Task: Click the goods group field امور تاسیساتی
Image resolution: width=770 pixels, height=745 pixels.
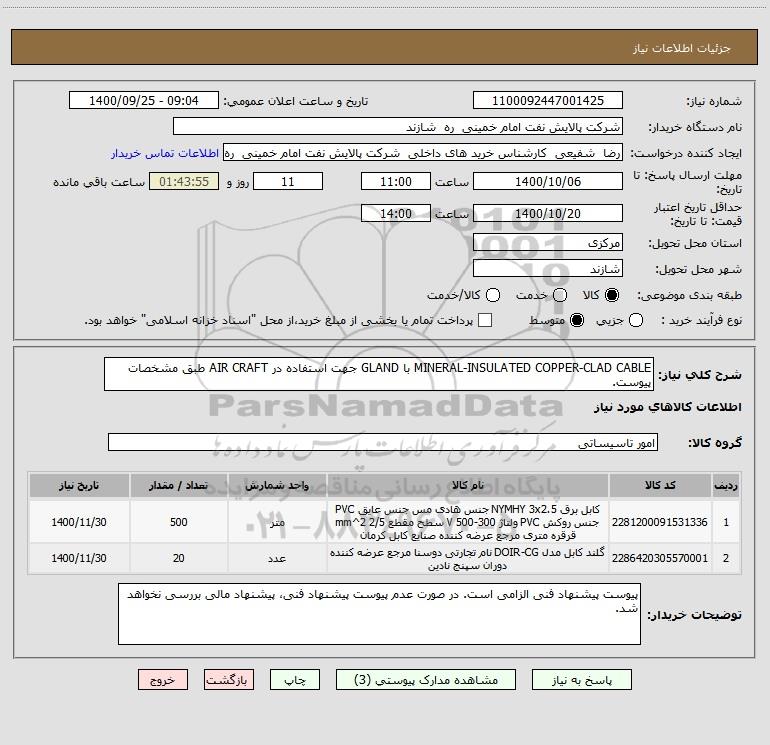Action: tap(383, 442)
